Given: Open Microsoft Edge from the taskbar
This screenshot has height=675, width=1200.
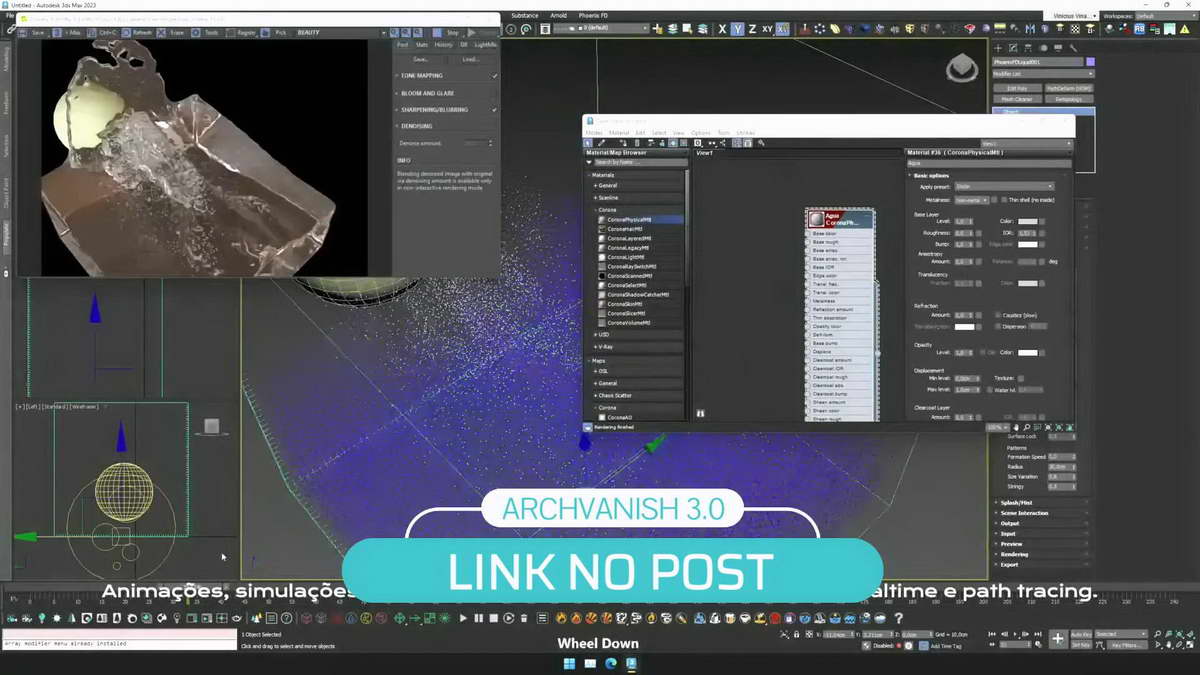Looking at the screenshot, I should (611, 663).
